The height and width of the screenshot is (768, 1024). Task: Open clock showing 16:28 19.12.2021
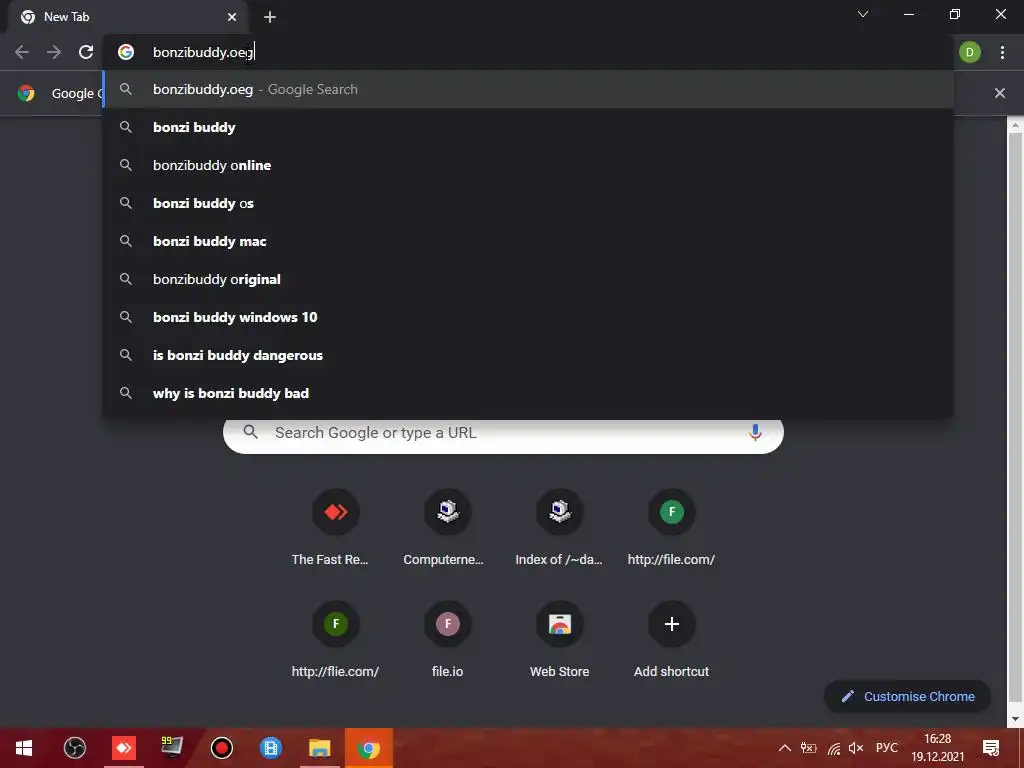pos(938,748)
